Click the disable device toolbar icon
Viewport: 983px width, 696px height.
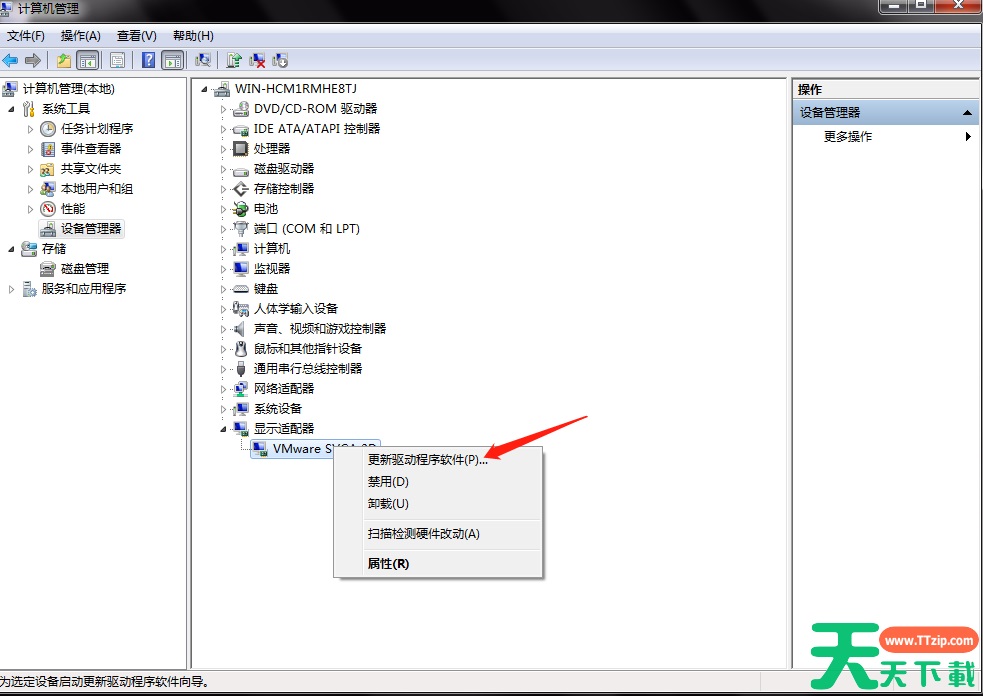point(280,60)
